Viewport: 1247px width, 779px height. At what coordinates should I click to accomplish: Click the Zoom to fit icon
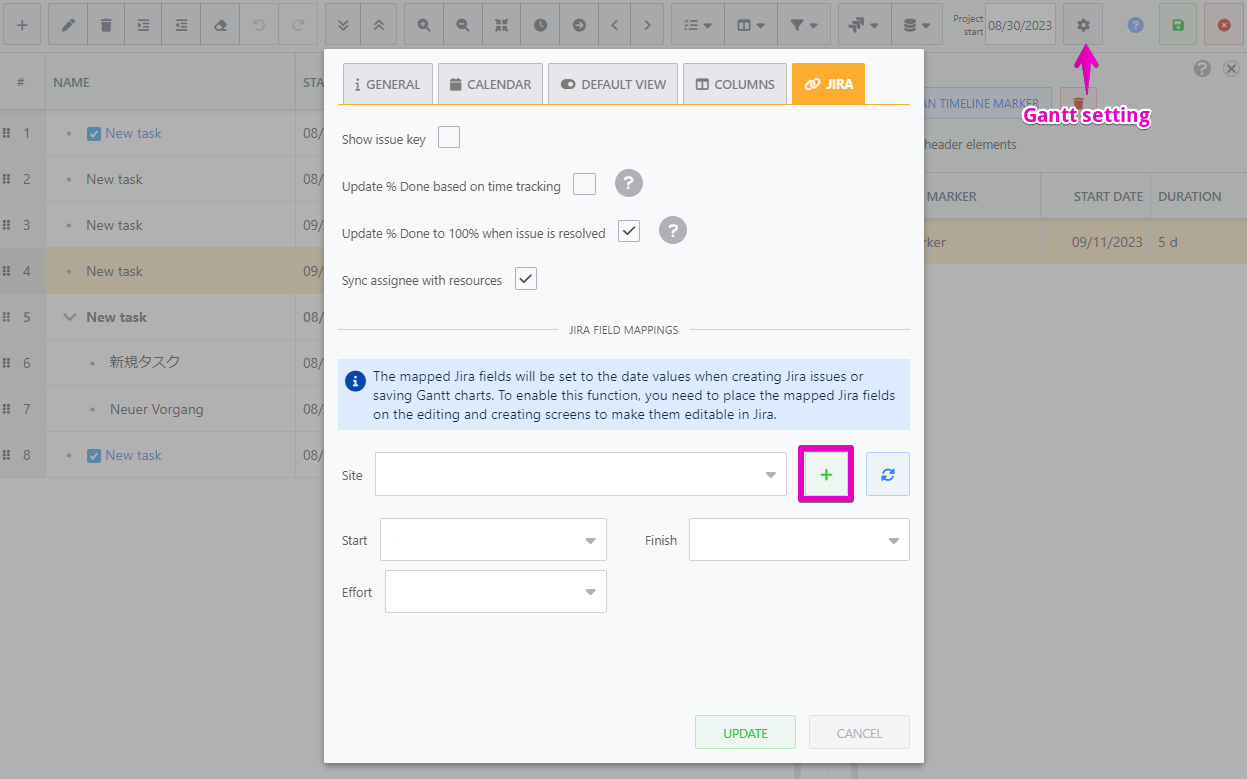(501, 24)
